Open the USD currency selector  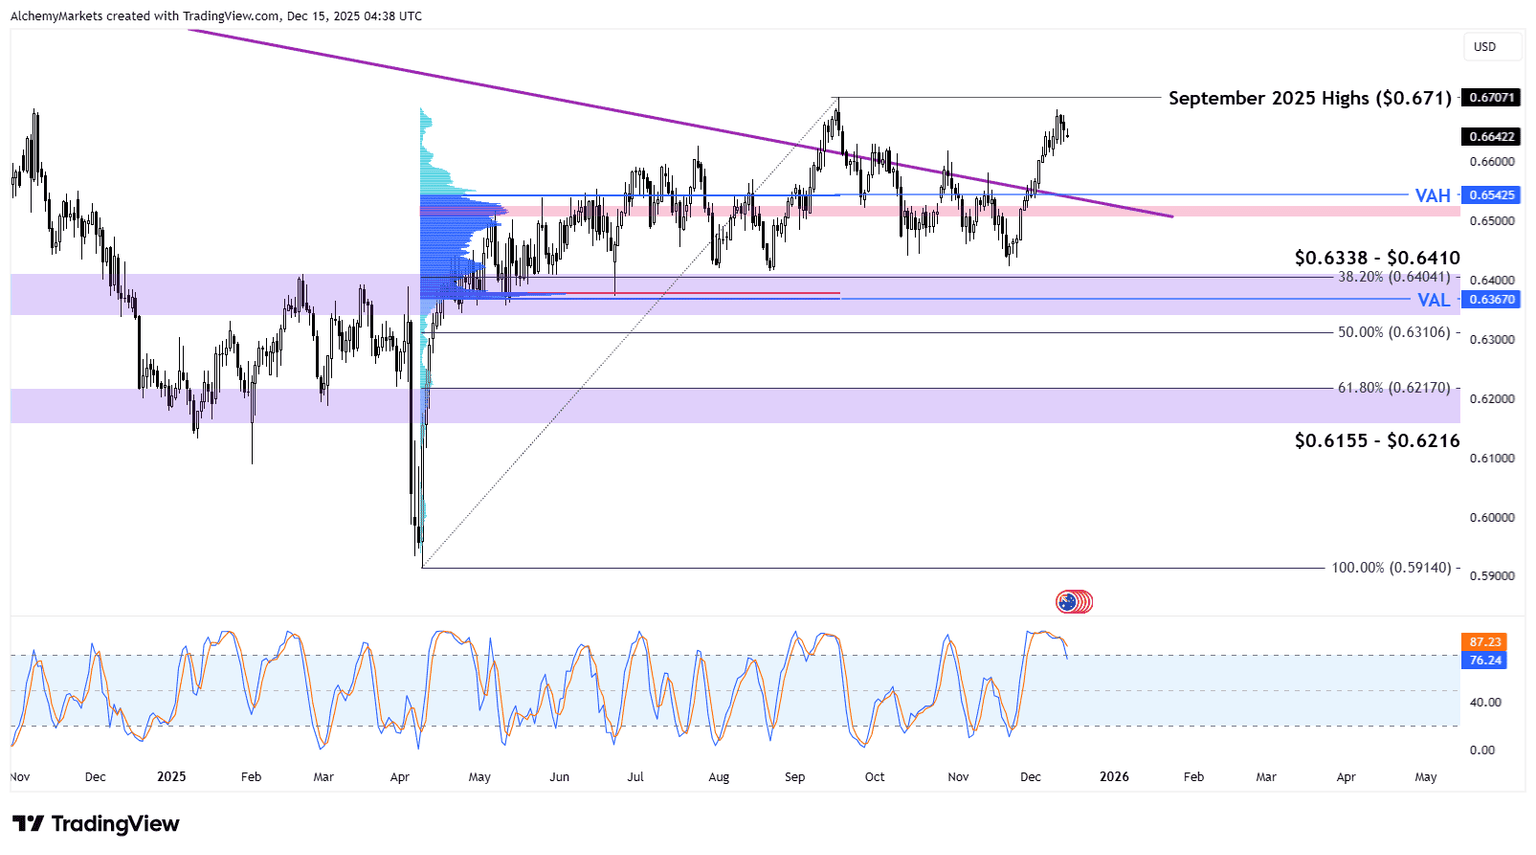(x=1491, y=46)
